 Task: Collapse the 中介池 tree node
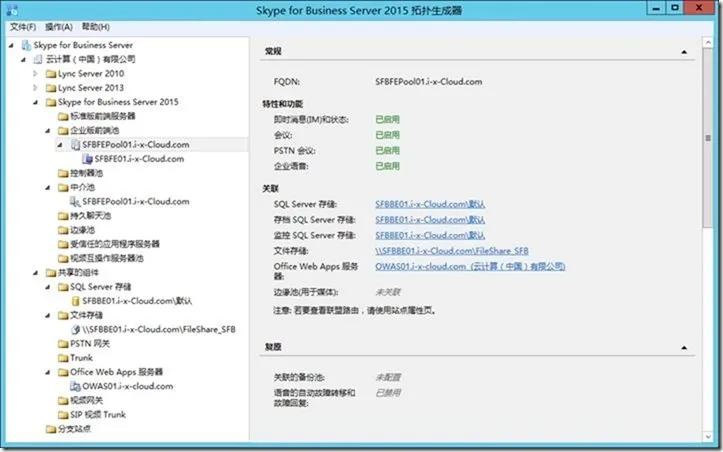point(48,188)
